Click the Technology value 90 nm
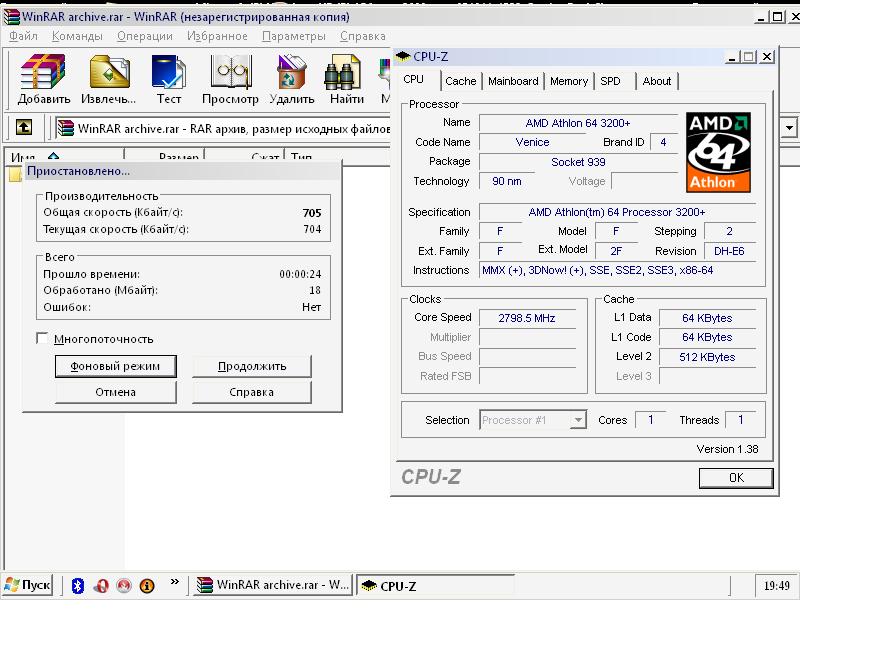 (x=507, y=181)
